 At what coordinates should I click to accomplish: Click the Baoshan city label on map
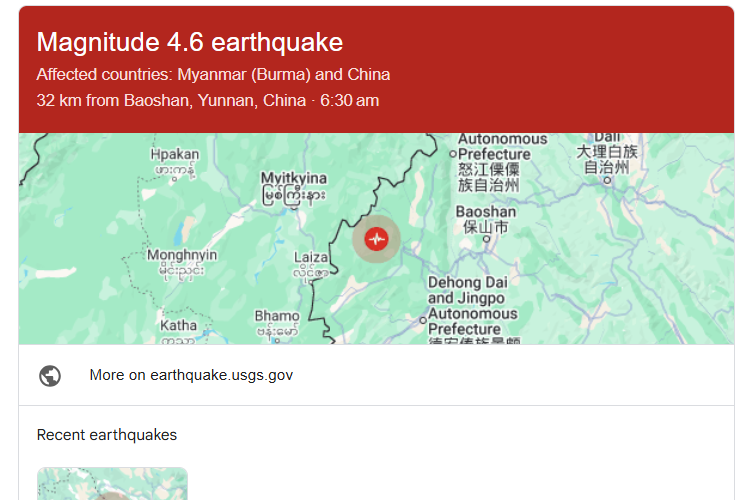click(x=486, y=212)
